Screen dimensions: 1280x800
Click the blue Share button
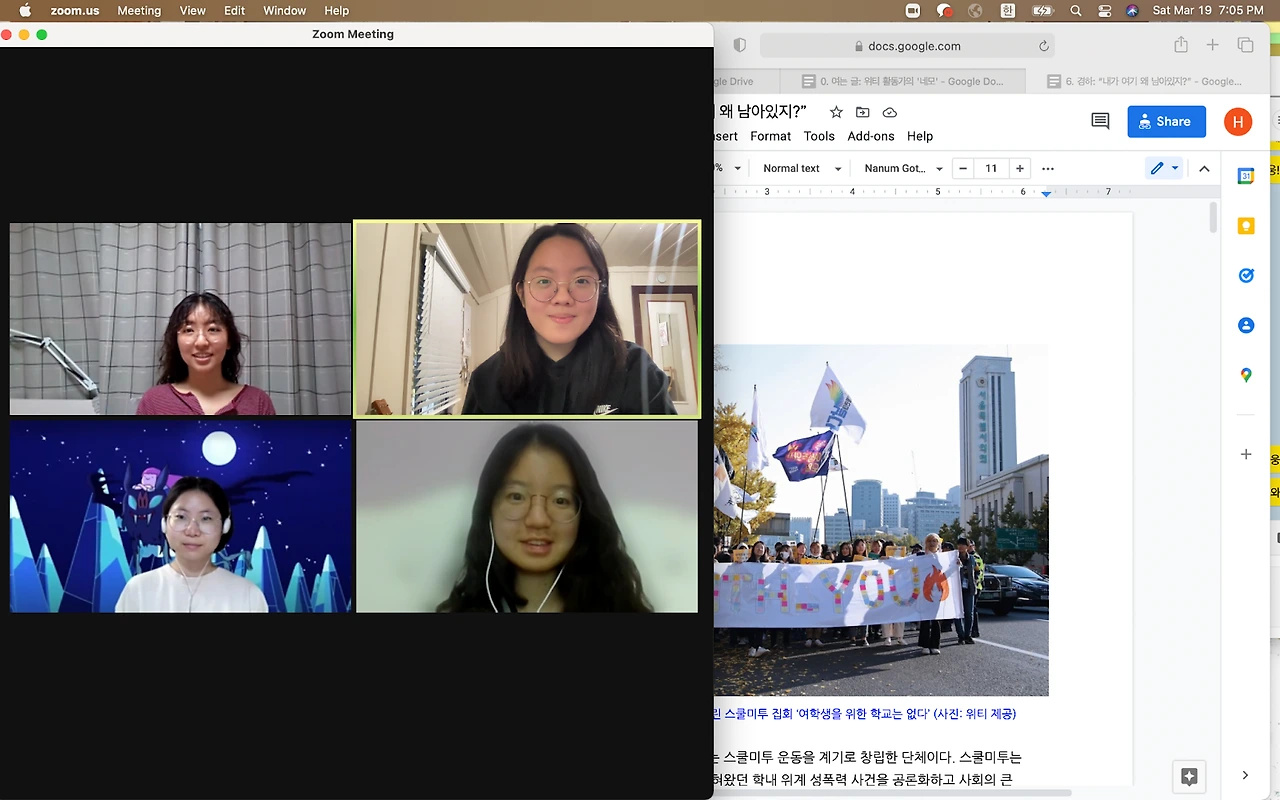pyautogui.click(x=1166, y=121)
